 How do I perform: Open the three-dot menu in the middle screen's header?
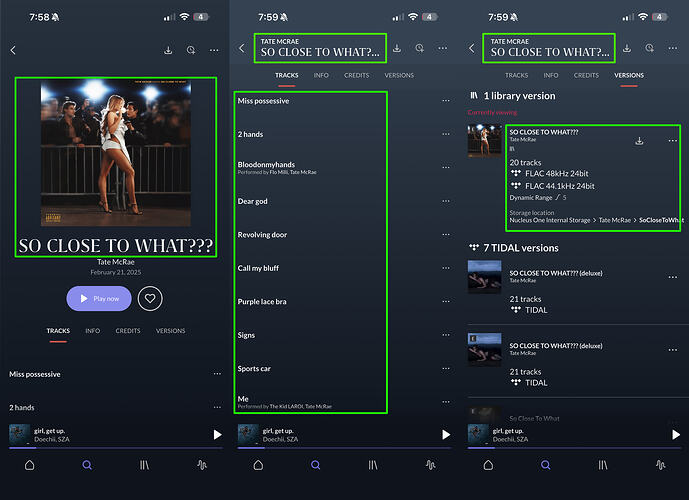point(442,48)
